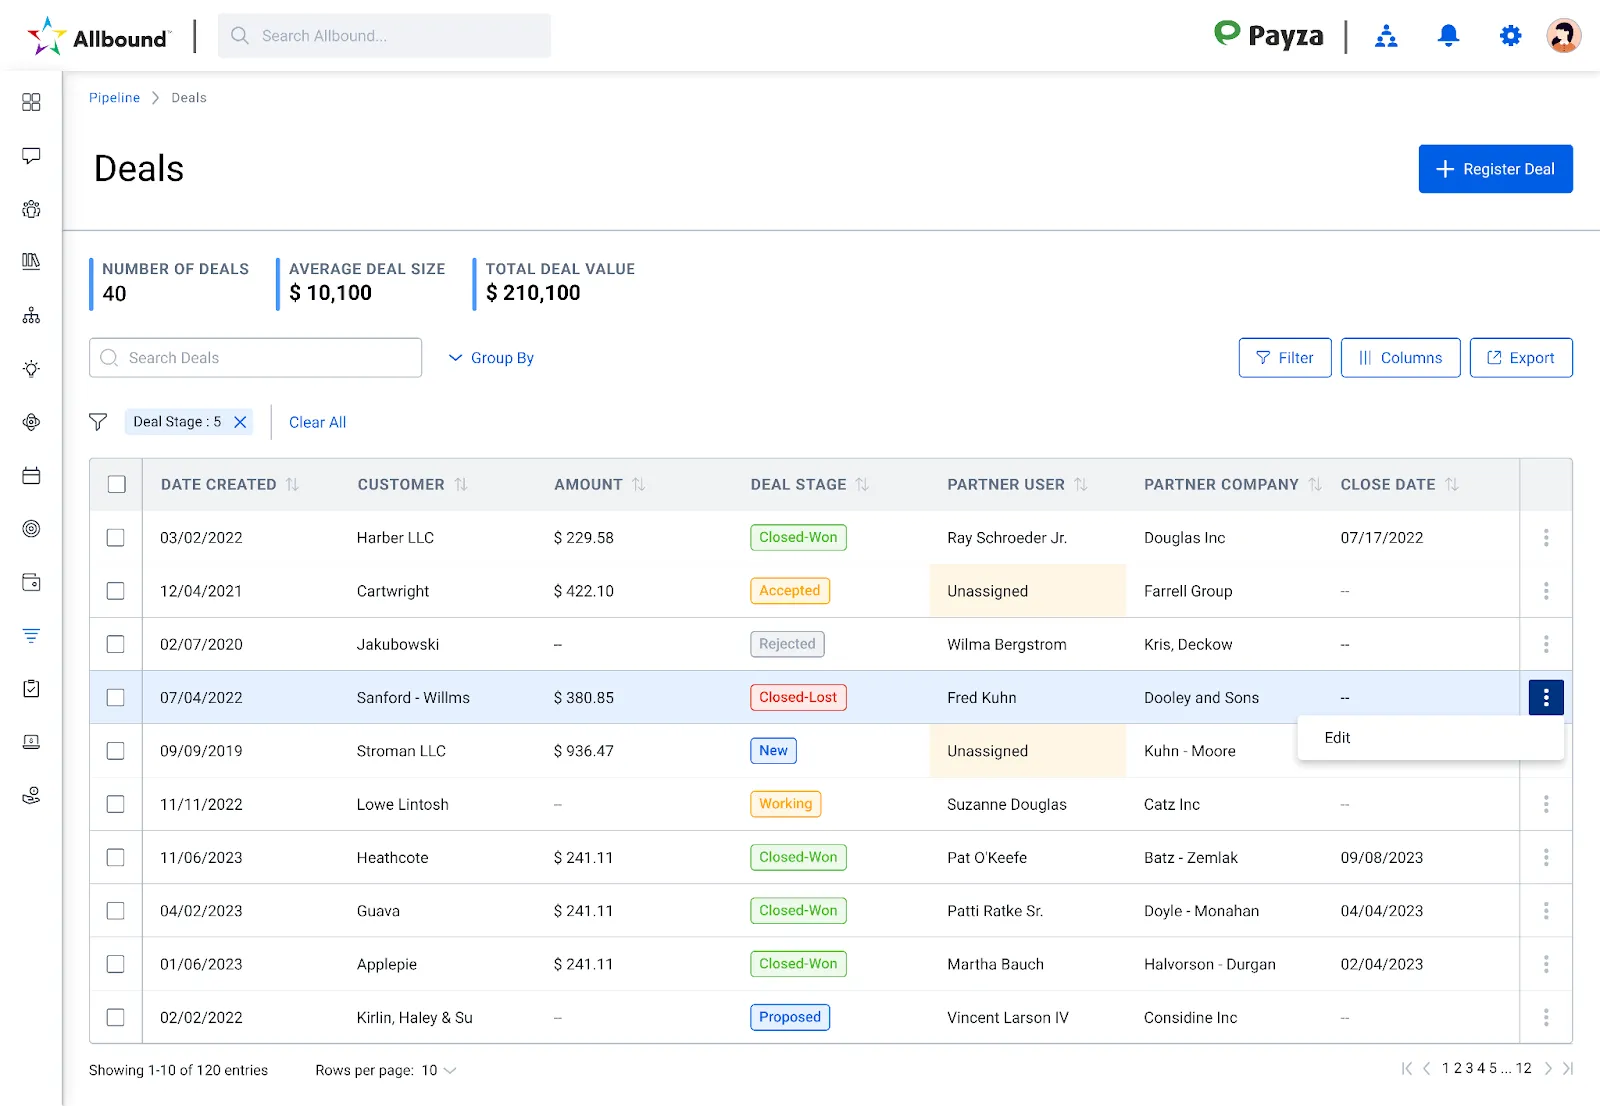
Task: Select the Cartwright row checkbox
Action: click(x=116, y=591)
